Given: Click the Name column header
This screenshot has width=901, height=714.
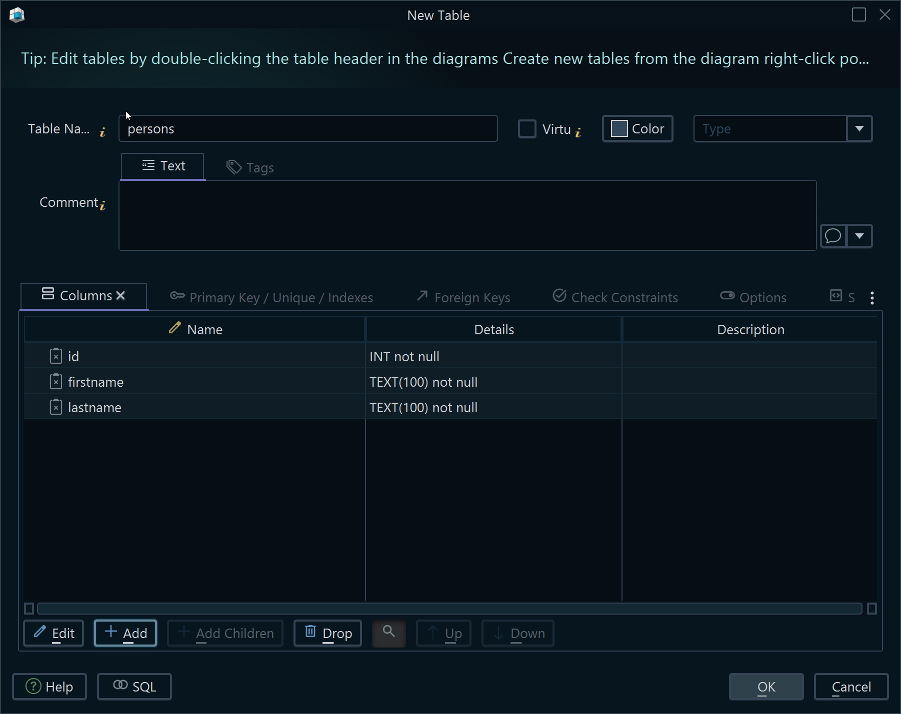Looking at the screenshot, I should coord(194,329).
